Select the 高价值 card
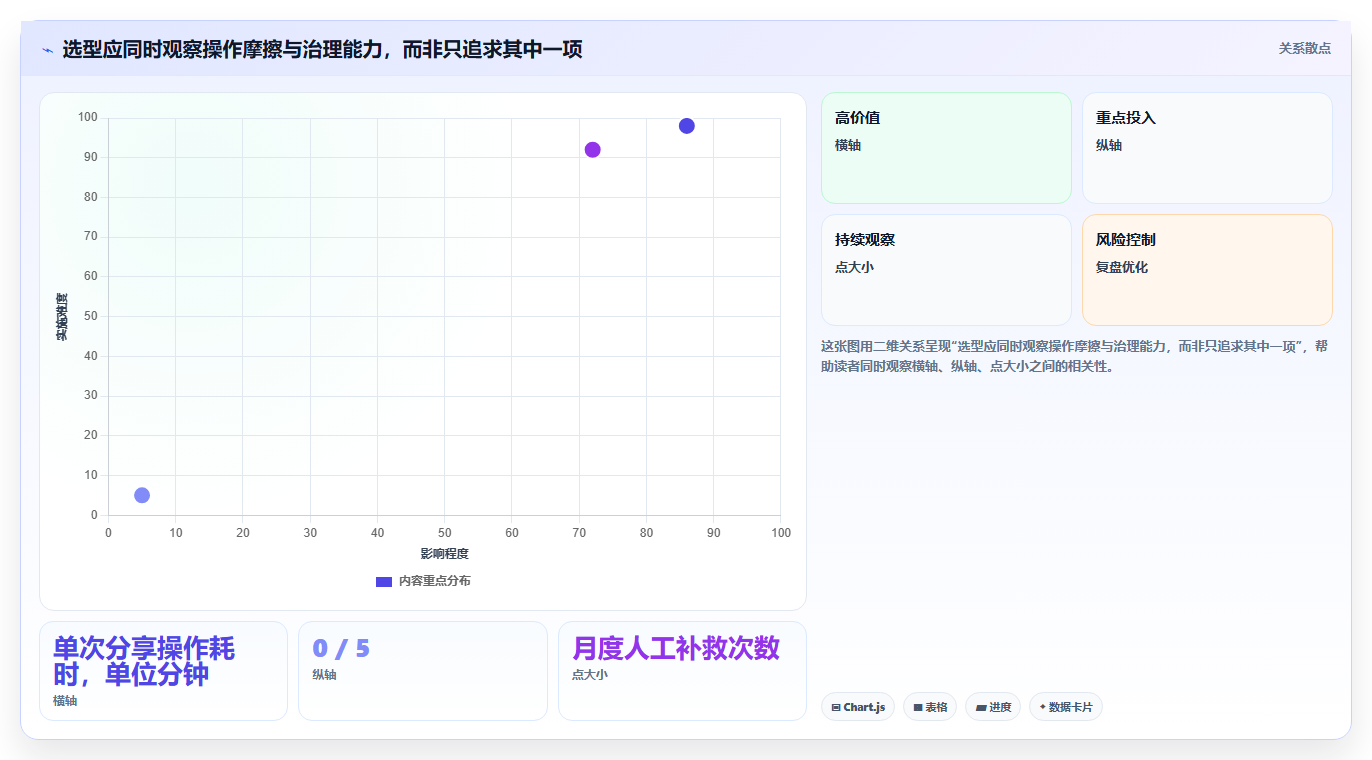The width and height of the screenshot is (1372, 760). [946, 148]
